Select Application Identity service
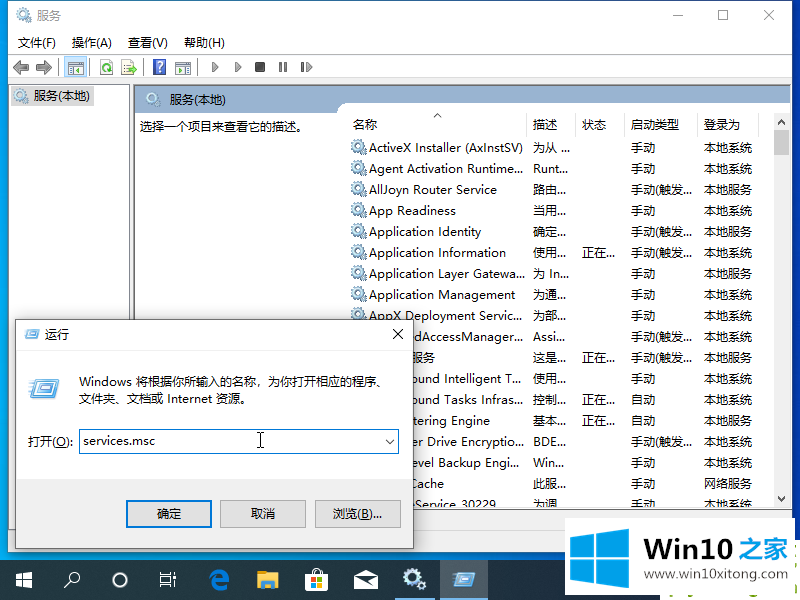 [425, 232]
